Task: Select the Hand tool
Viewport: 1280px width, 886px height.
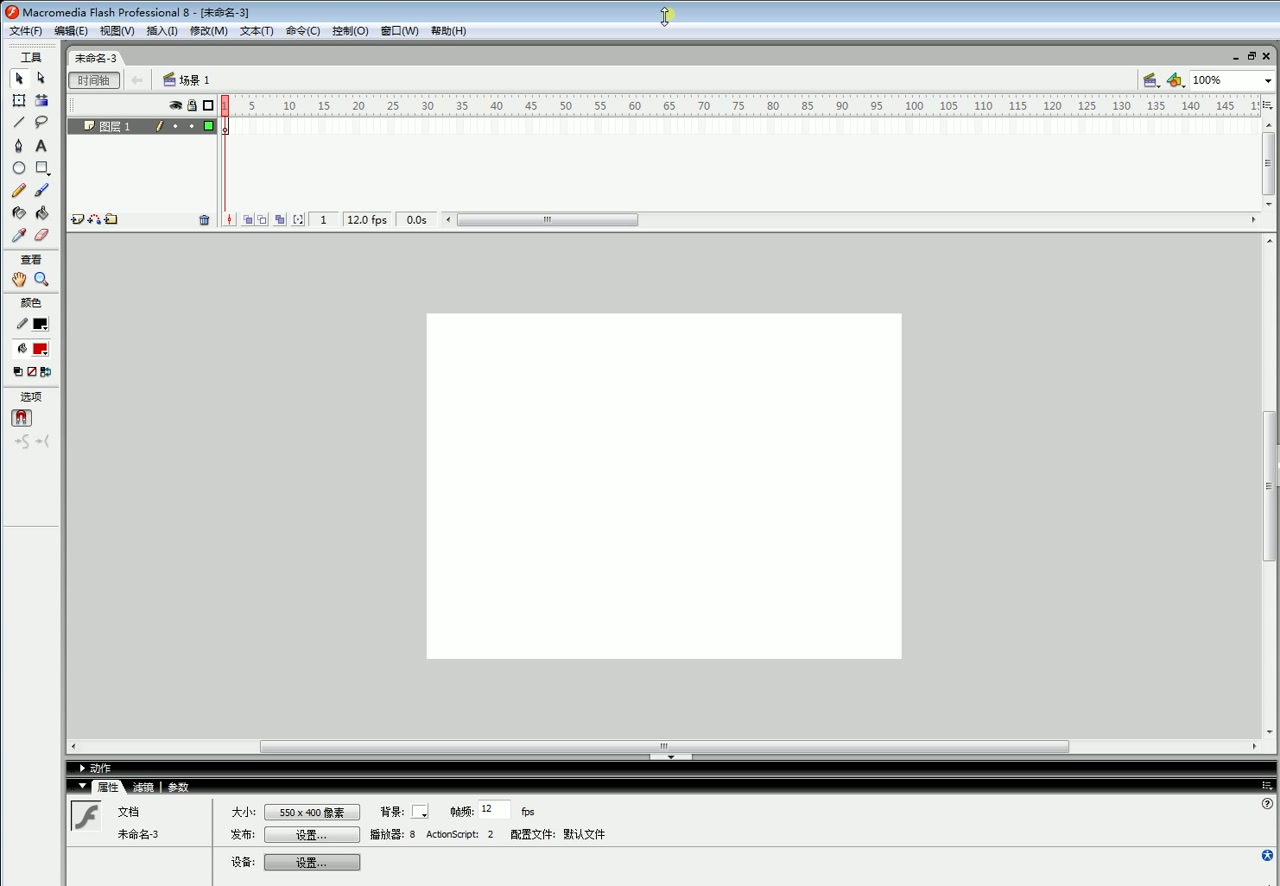Action: click(x=18, y=280)
